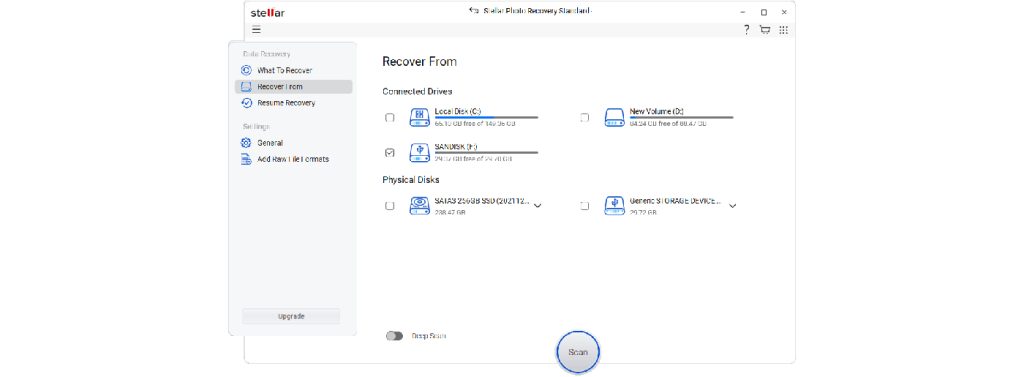1024x377 pixels.
Task: Minimize the Stellar Photo Recovery window
Action: pos(743,12)
